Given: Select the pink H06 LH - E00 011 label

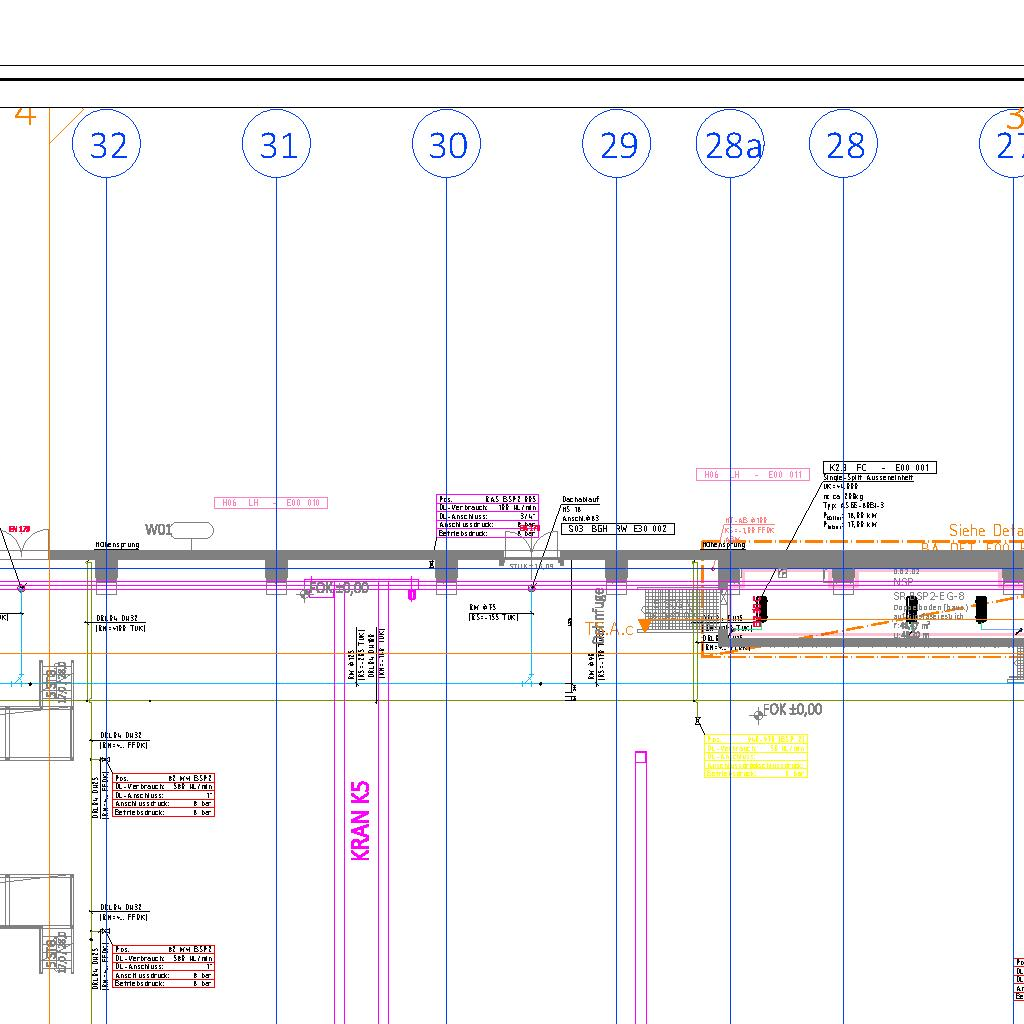Looking at the screenshot, I should coord(752,475).
